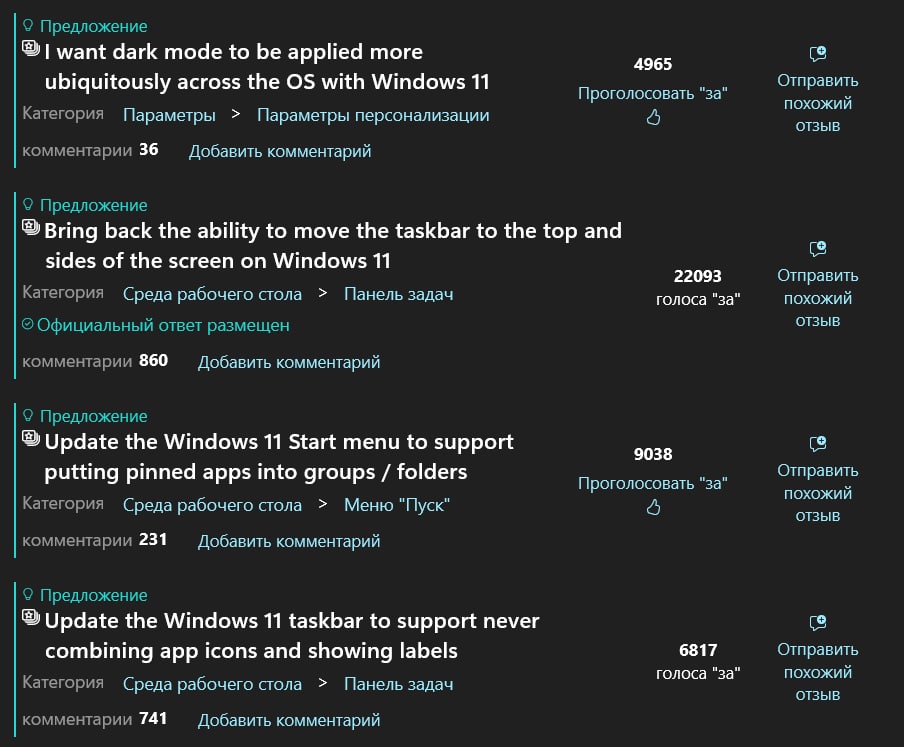Click the vote count 6817
The height and width of the screenshot is (747, 904).
click(698, 650)
